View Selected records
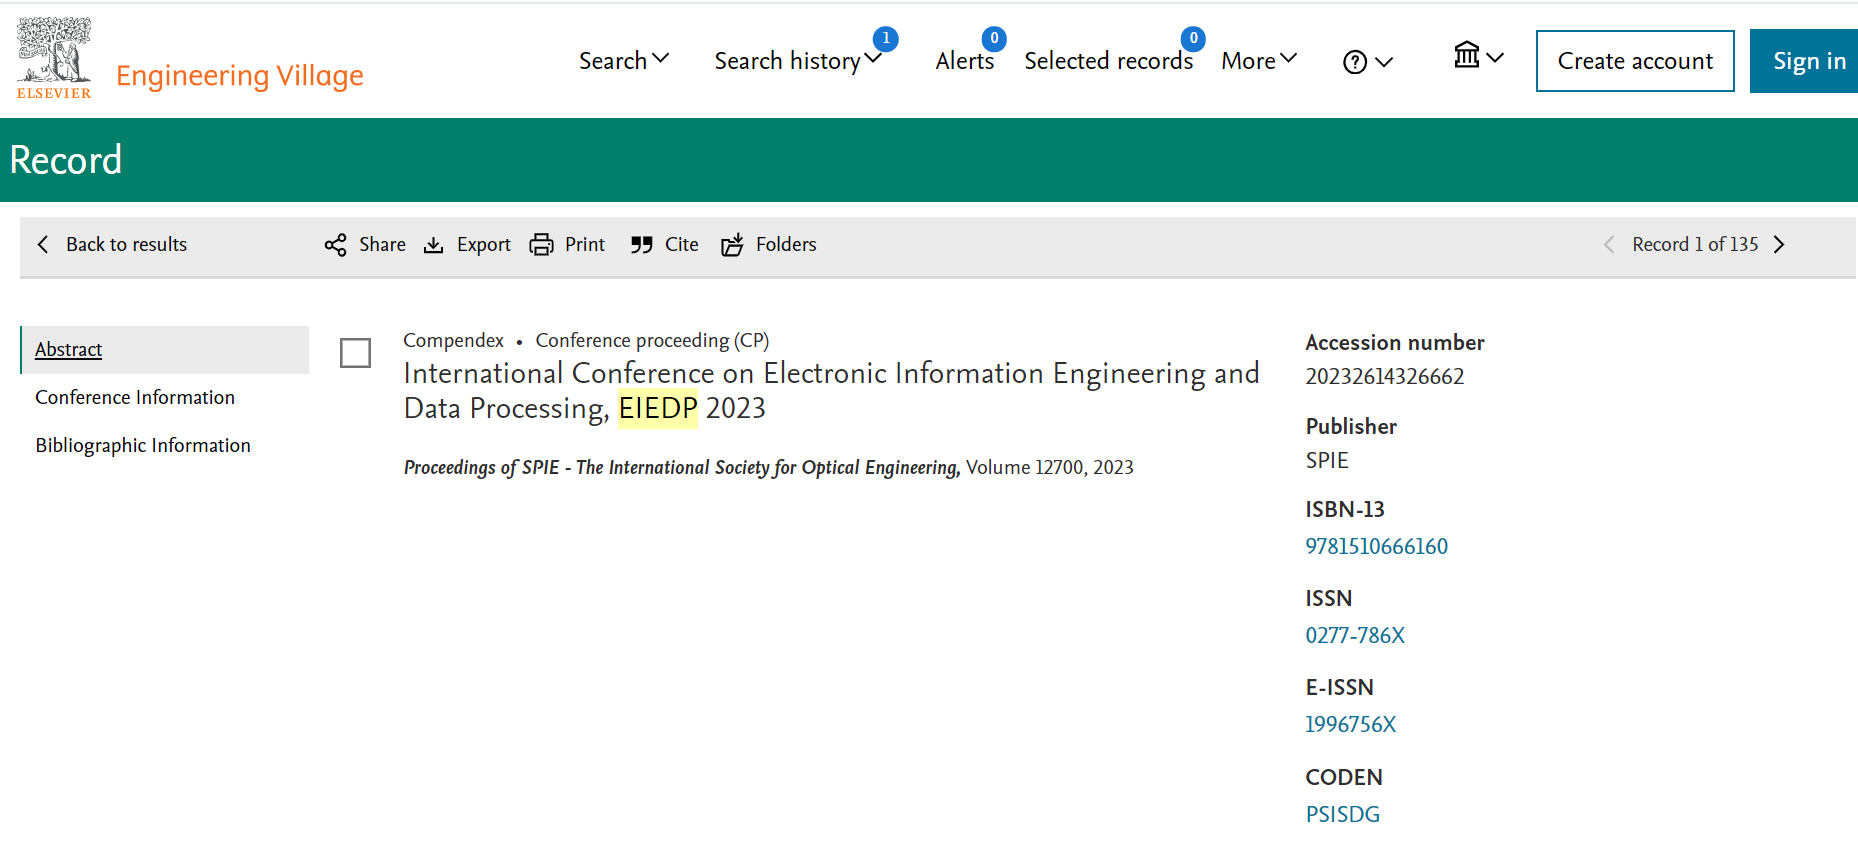Viewport: 1858px width, 860px height. tap(1108, 61)
